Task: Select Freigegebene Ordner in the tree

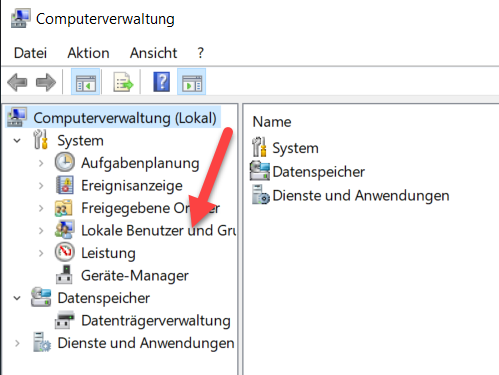Action: pos(150,208)
